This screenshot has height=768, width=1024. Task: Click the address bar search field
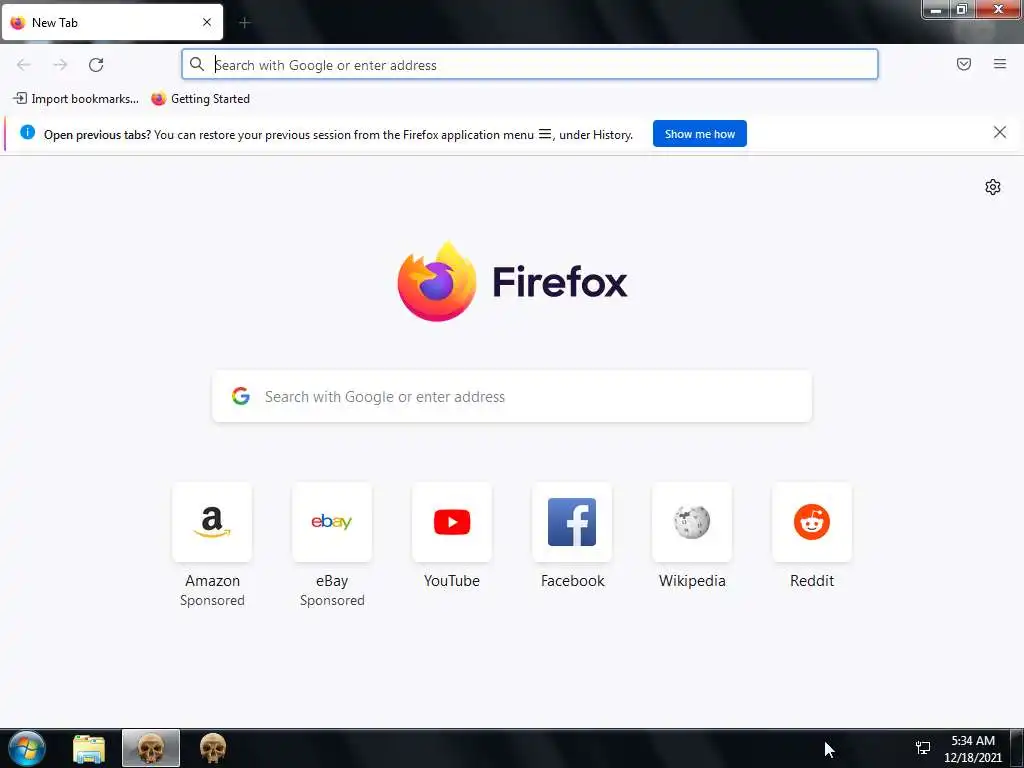[x=530, y=65]
